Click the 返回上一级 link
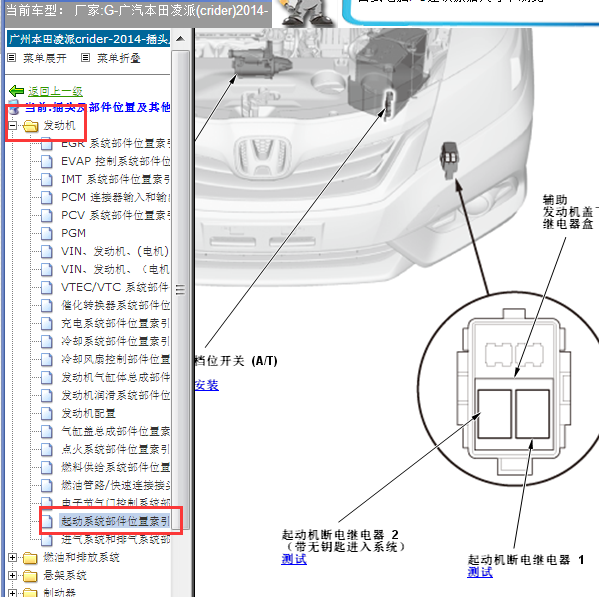The image size is (599, 597). pyautogui.click(x=55, y=91)
